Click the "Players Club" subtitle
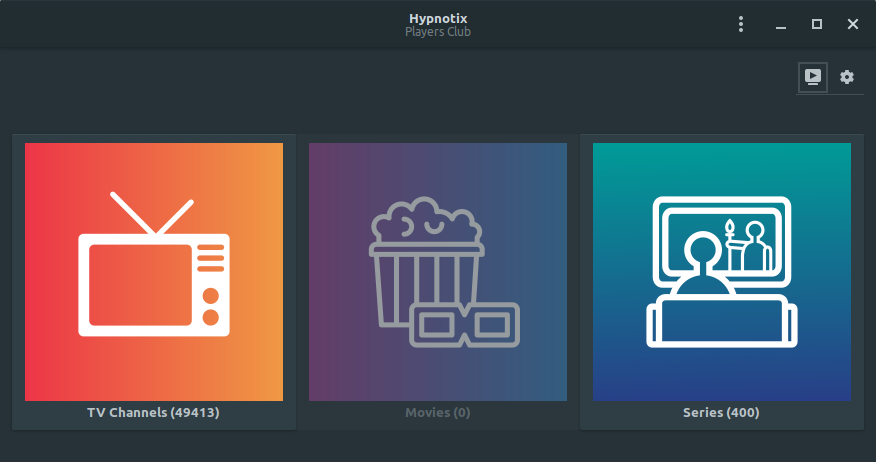Viewport: 876px width, 462px height. 438,32
